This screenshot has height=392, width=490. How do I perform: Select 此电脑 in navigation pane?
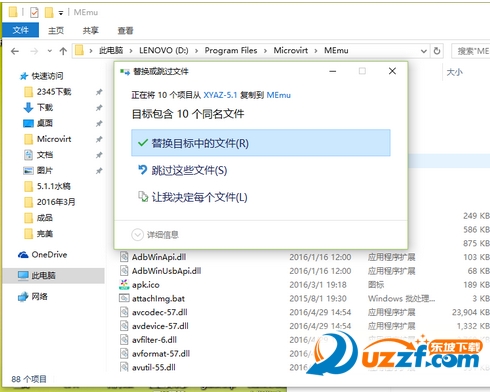point(43,276)
